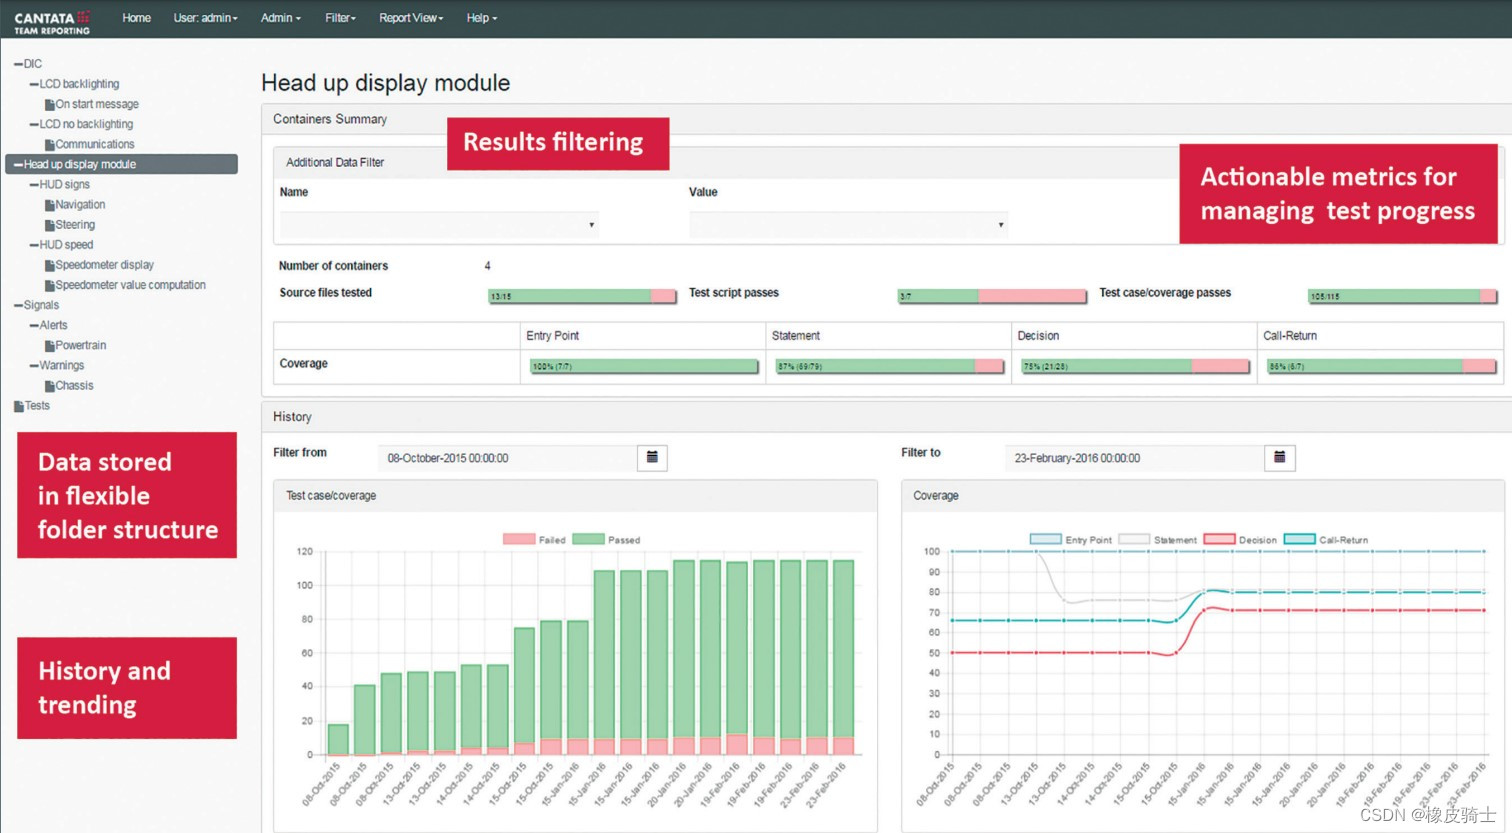1512x833 pixels.
Task: Click the Tests file icon
Action: point(18,406)
